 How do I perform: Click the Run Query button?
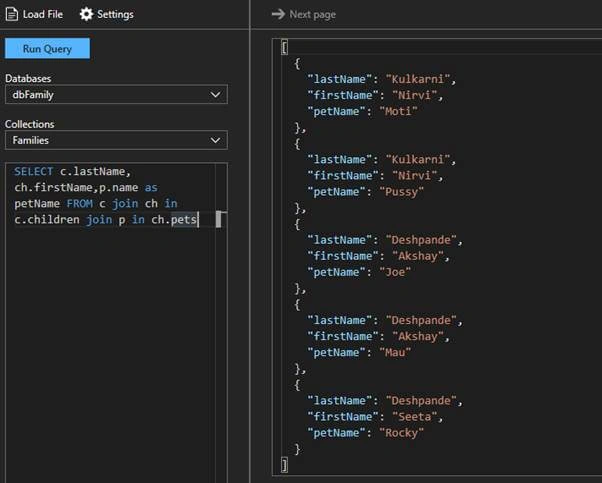[x=47, y=49]
